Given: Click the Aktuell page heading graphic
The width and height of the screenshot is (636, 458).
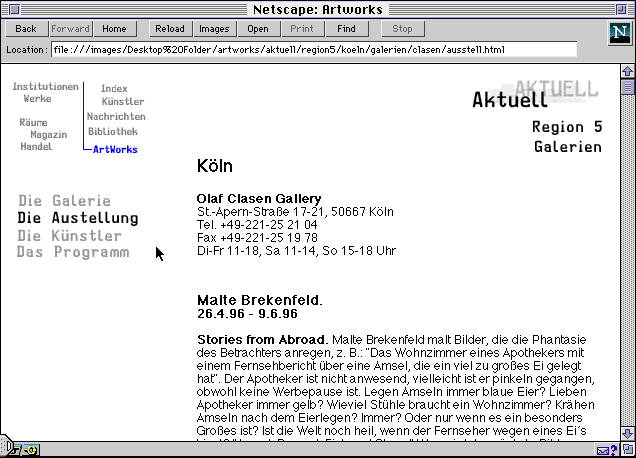Looking at the screenshot, I should coord(535,94).
